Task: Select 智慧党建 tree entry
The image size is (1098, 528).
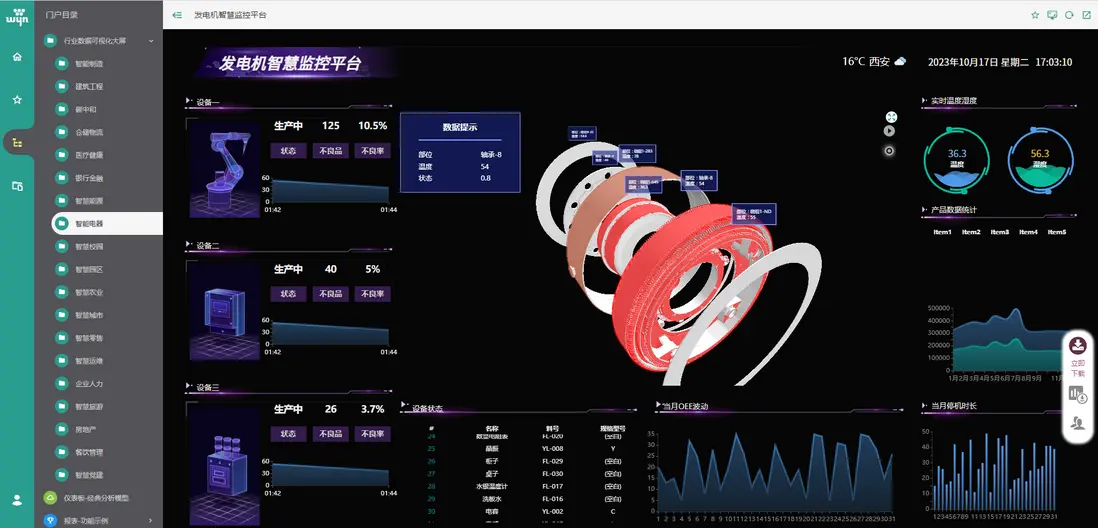Action: coord(89,475)
